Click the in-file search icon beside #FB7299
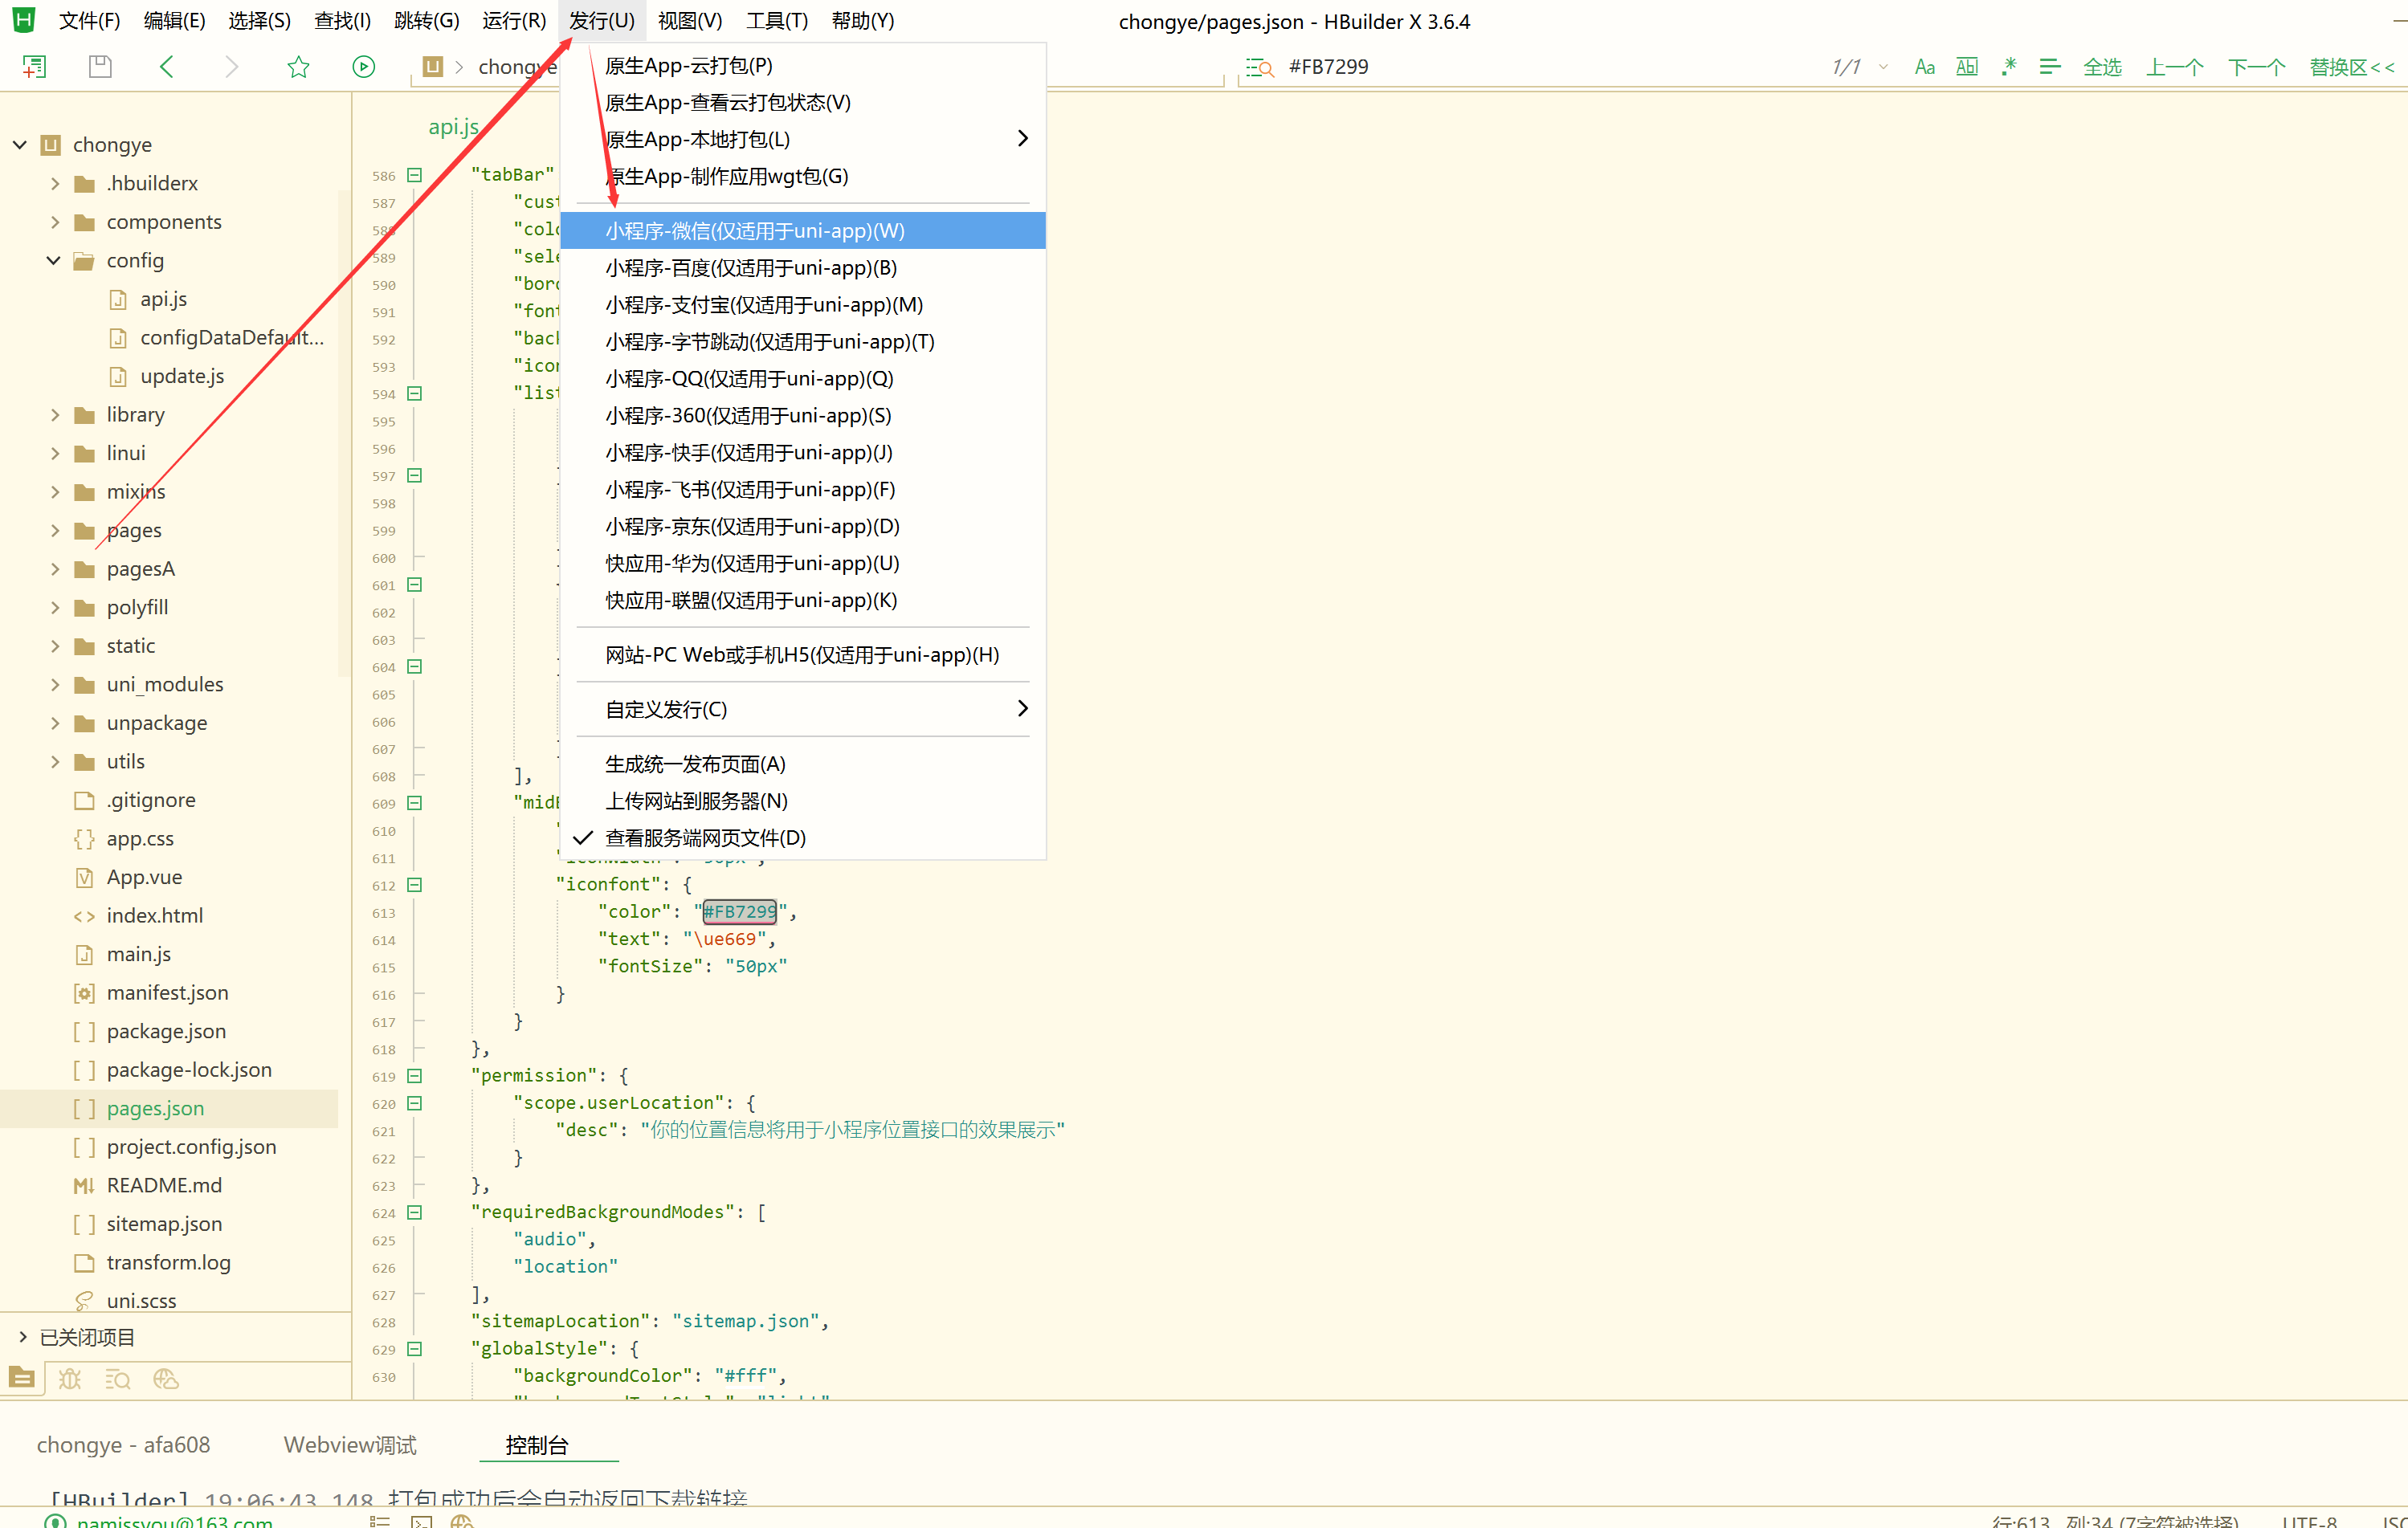The image size is (2408, 1528). tap(1259, 67)
